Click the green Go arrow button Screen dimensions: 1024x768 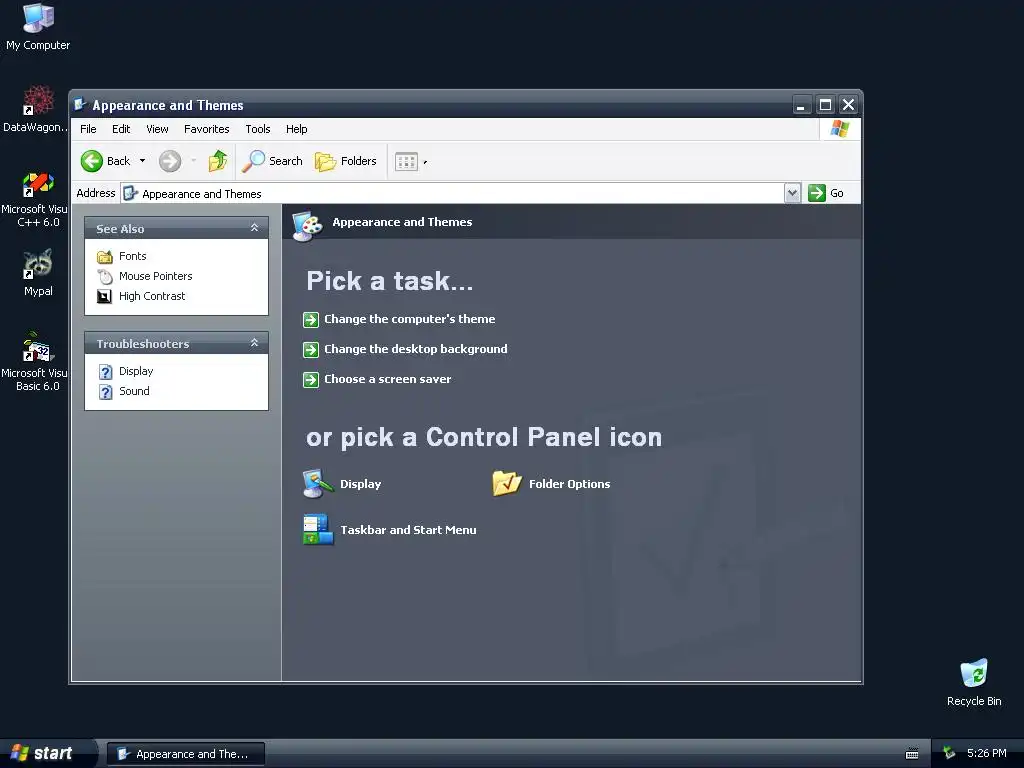coord(817,193)
